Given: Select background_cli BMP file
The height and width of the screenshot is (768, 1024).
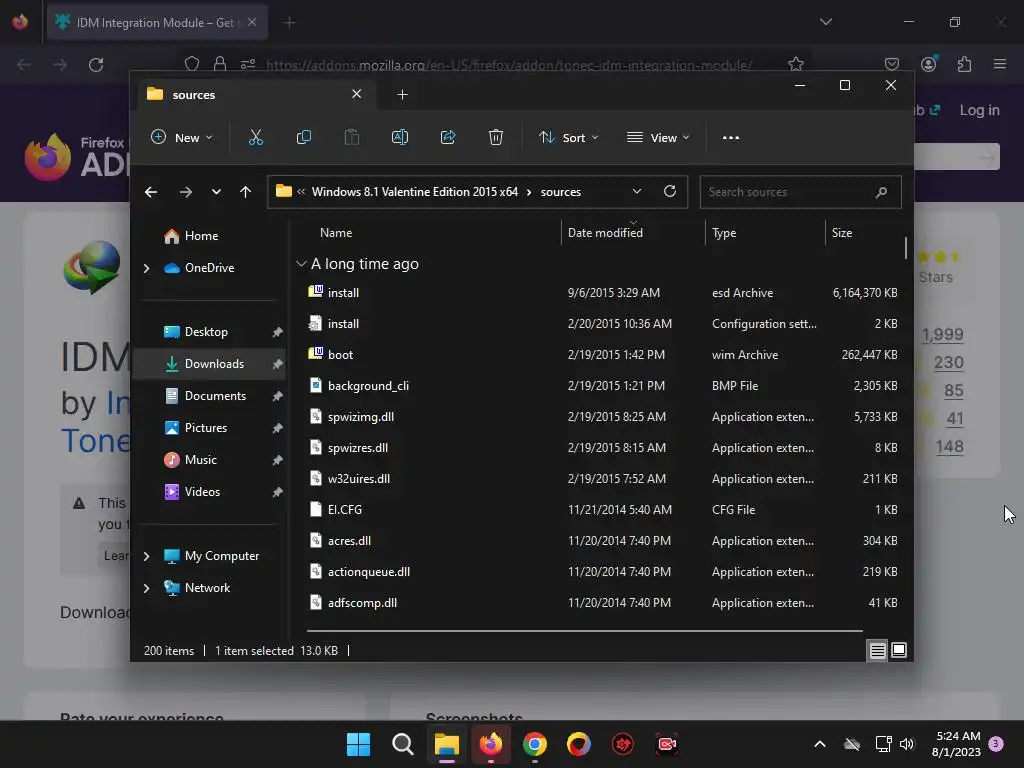Looking at the screenshot, I should [602, 386].
